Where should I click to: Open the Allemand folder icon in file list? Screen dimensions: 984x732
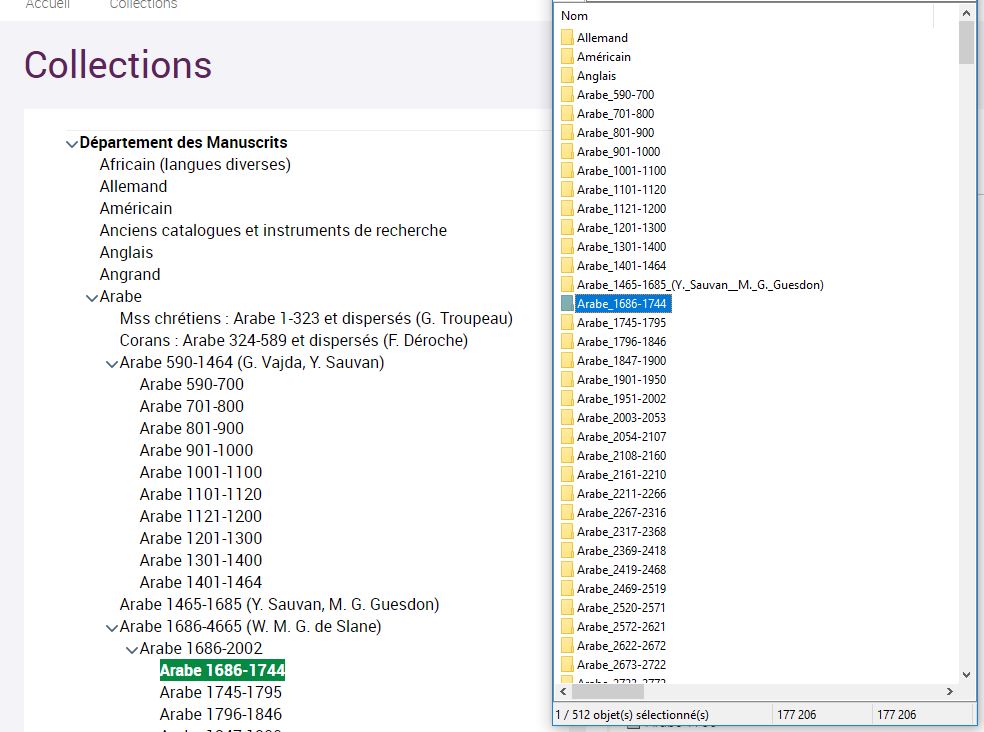point(567,38)
